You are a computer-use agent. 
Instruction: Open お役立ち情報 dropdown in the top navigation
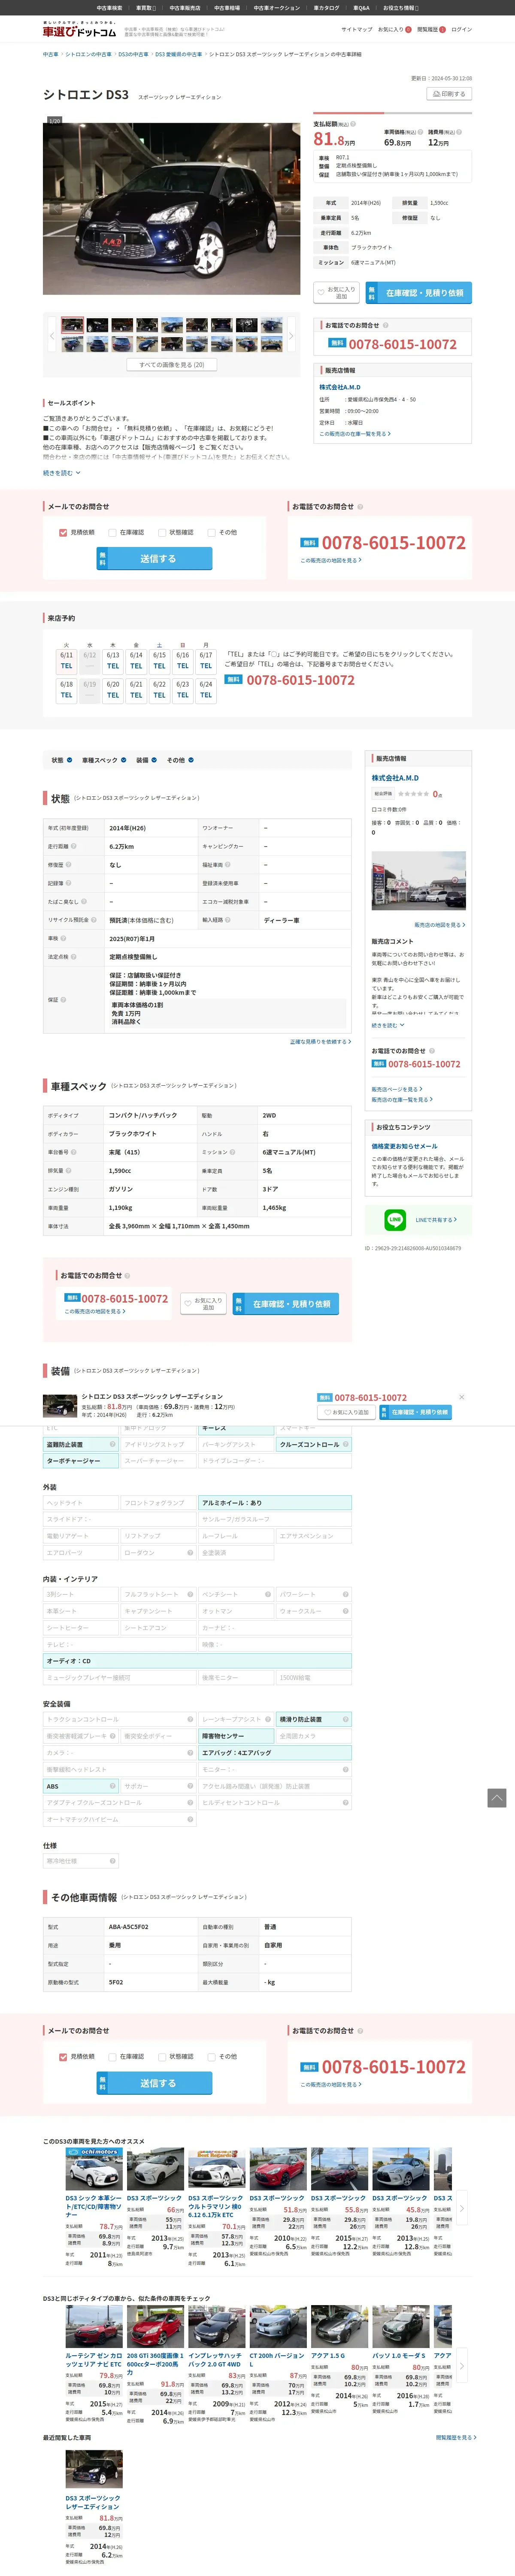coord(401,8)
